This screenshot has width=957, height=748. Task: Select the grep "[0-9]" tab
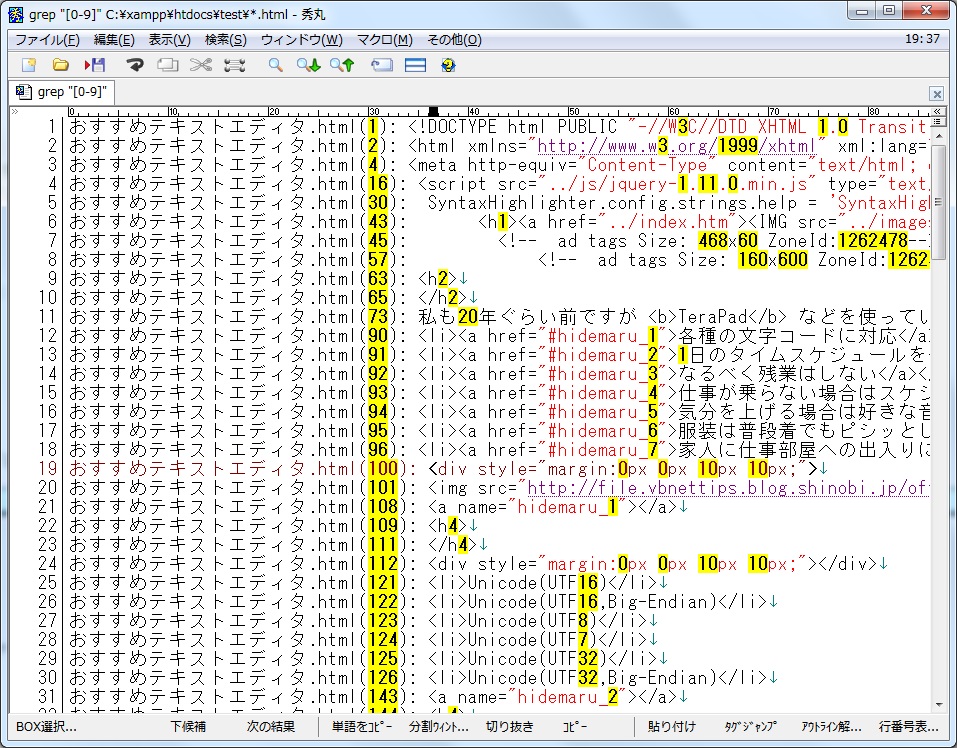tap(62, 92)
